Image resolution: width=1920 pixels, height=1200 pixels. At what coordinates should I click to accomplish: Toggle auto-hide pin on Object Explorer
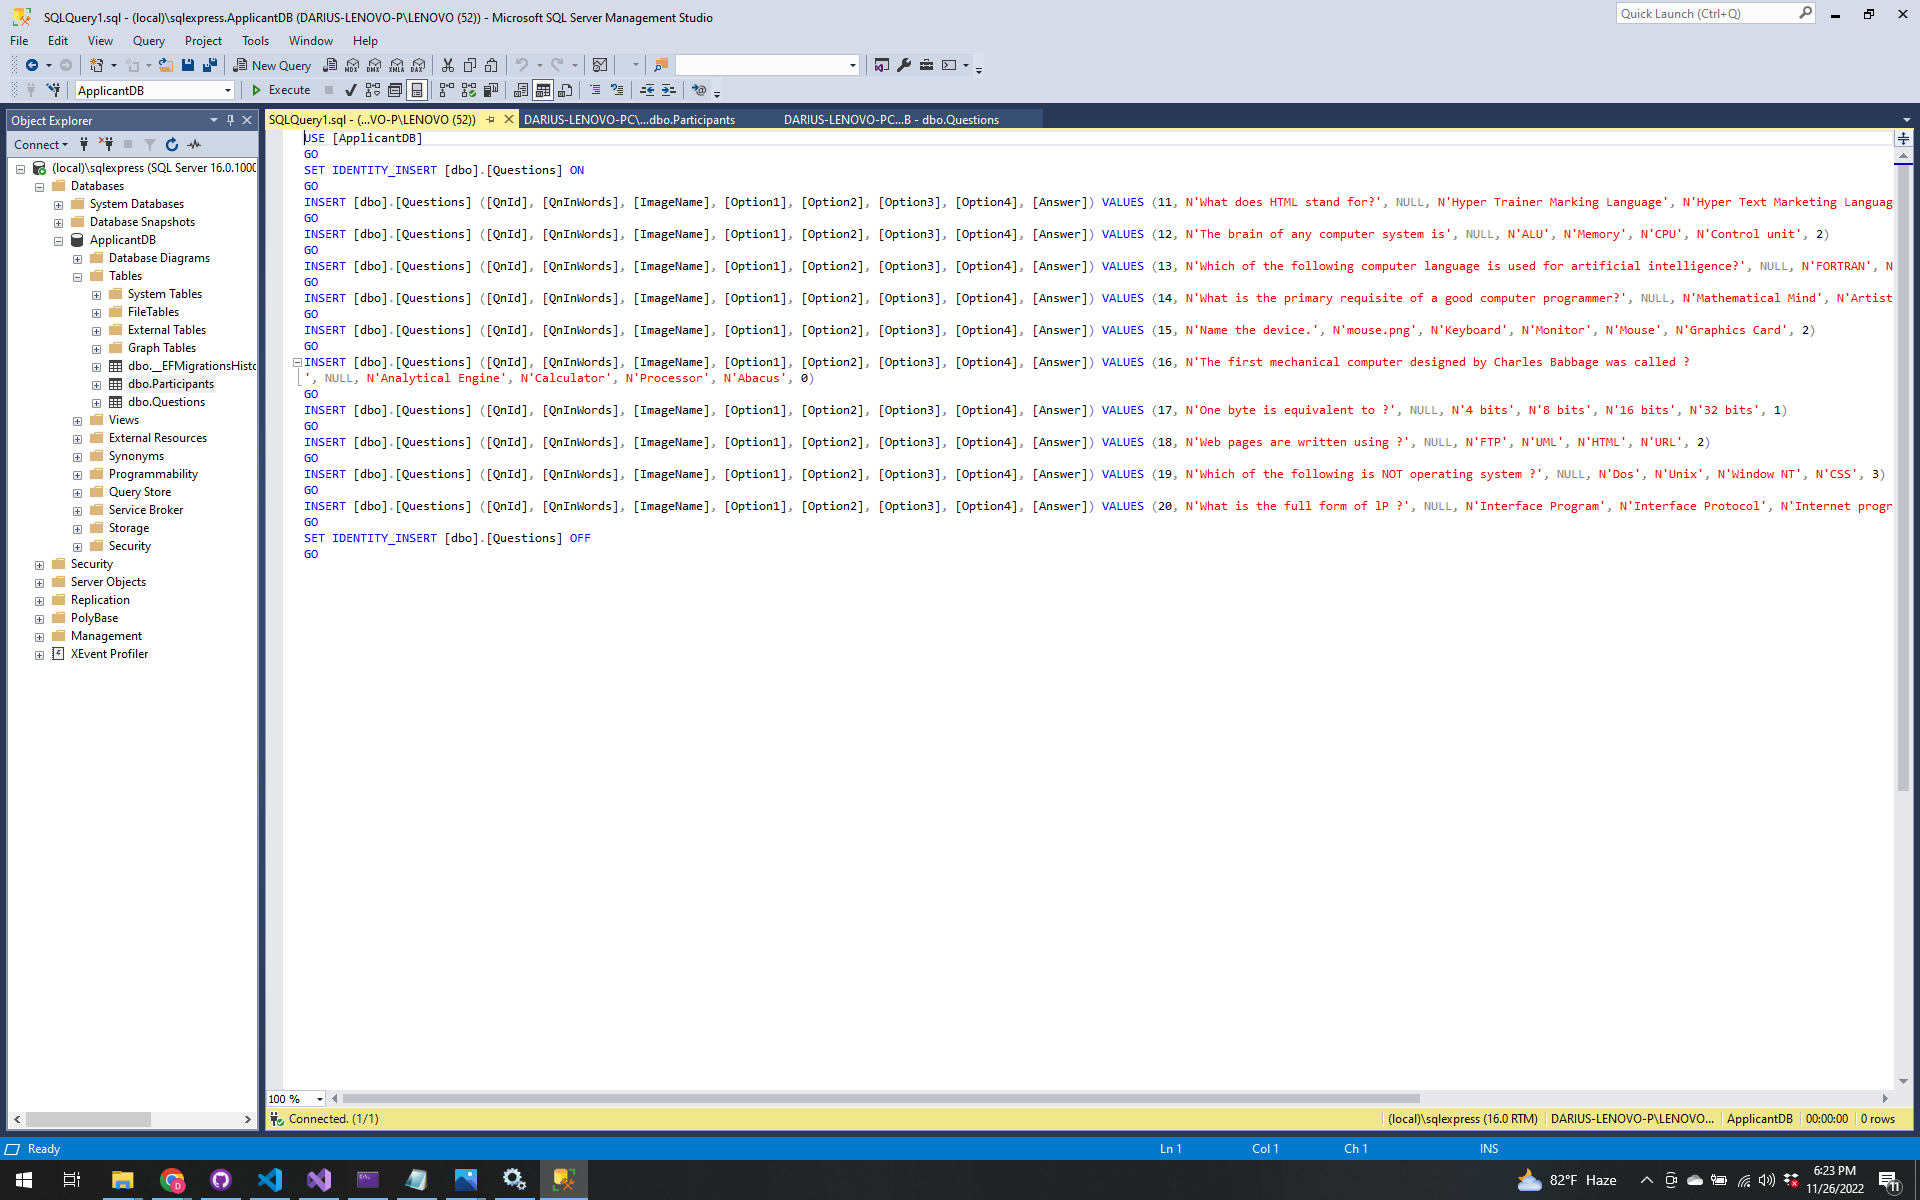click(x=230, y=120)
